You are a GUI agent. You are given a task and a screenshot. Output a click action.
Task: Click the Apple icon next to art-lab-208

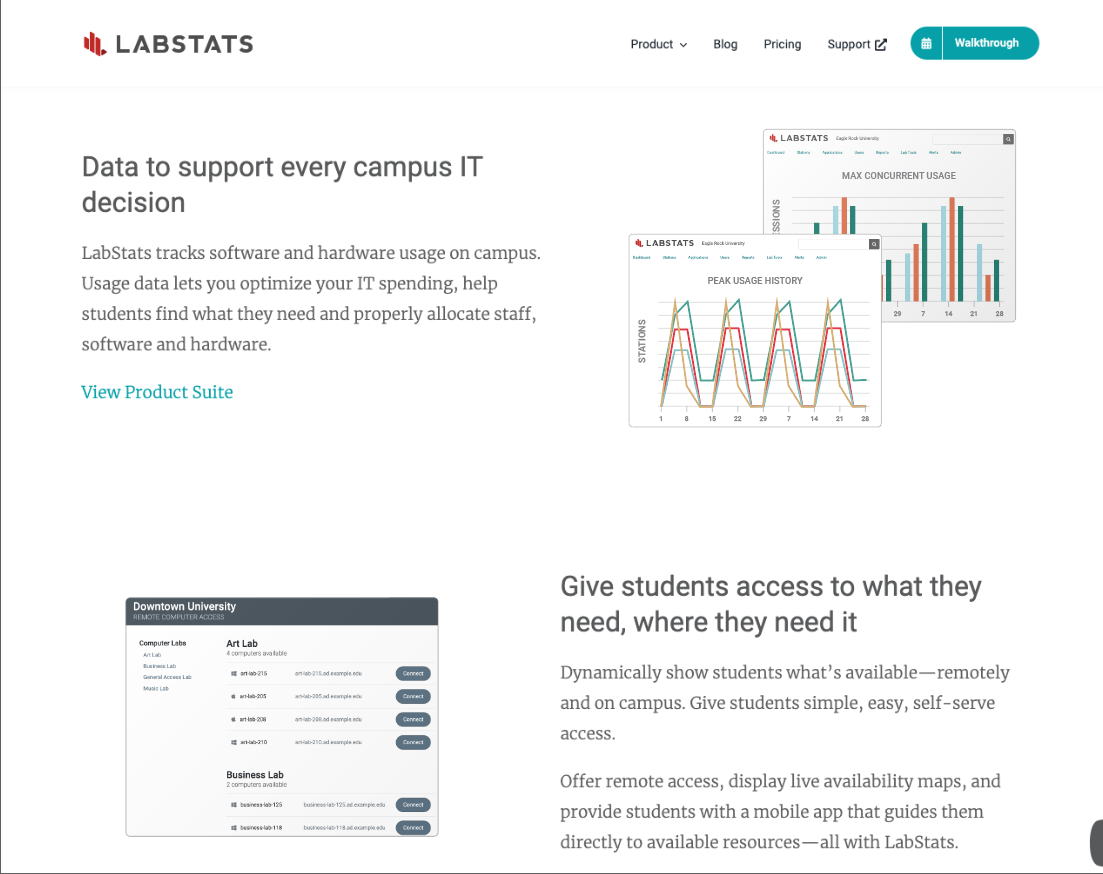[234, 719]
